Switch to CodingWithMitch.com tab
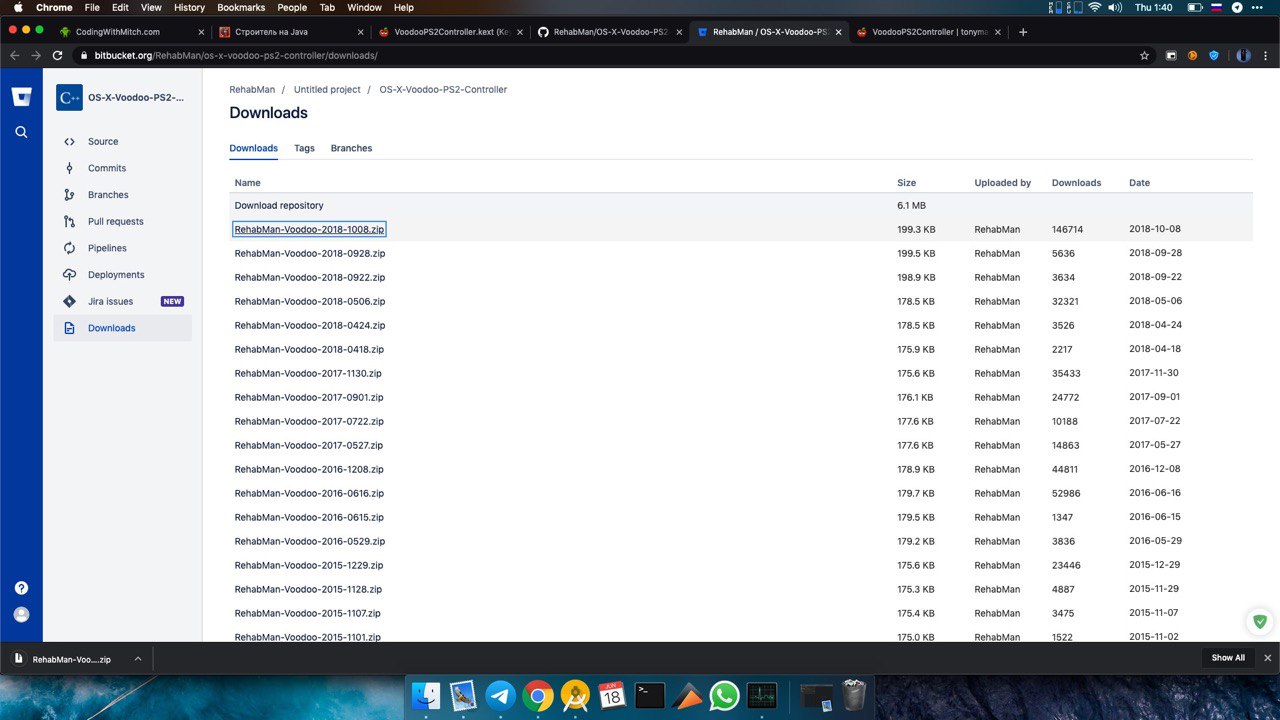This screenshot has width=1280, height=720. (132, 32)
